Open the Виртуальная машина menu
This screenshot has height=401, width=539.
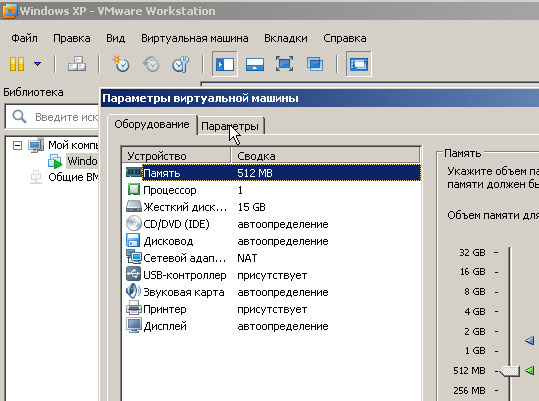(x=195, y=38)
